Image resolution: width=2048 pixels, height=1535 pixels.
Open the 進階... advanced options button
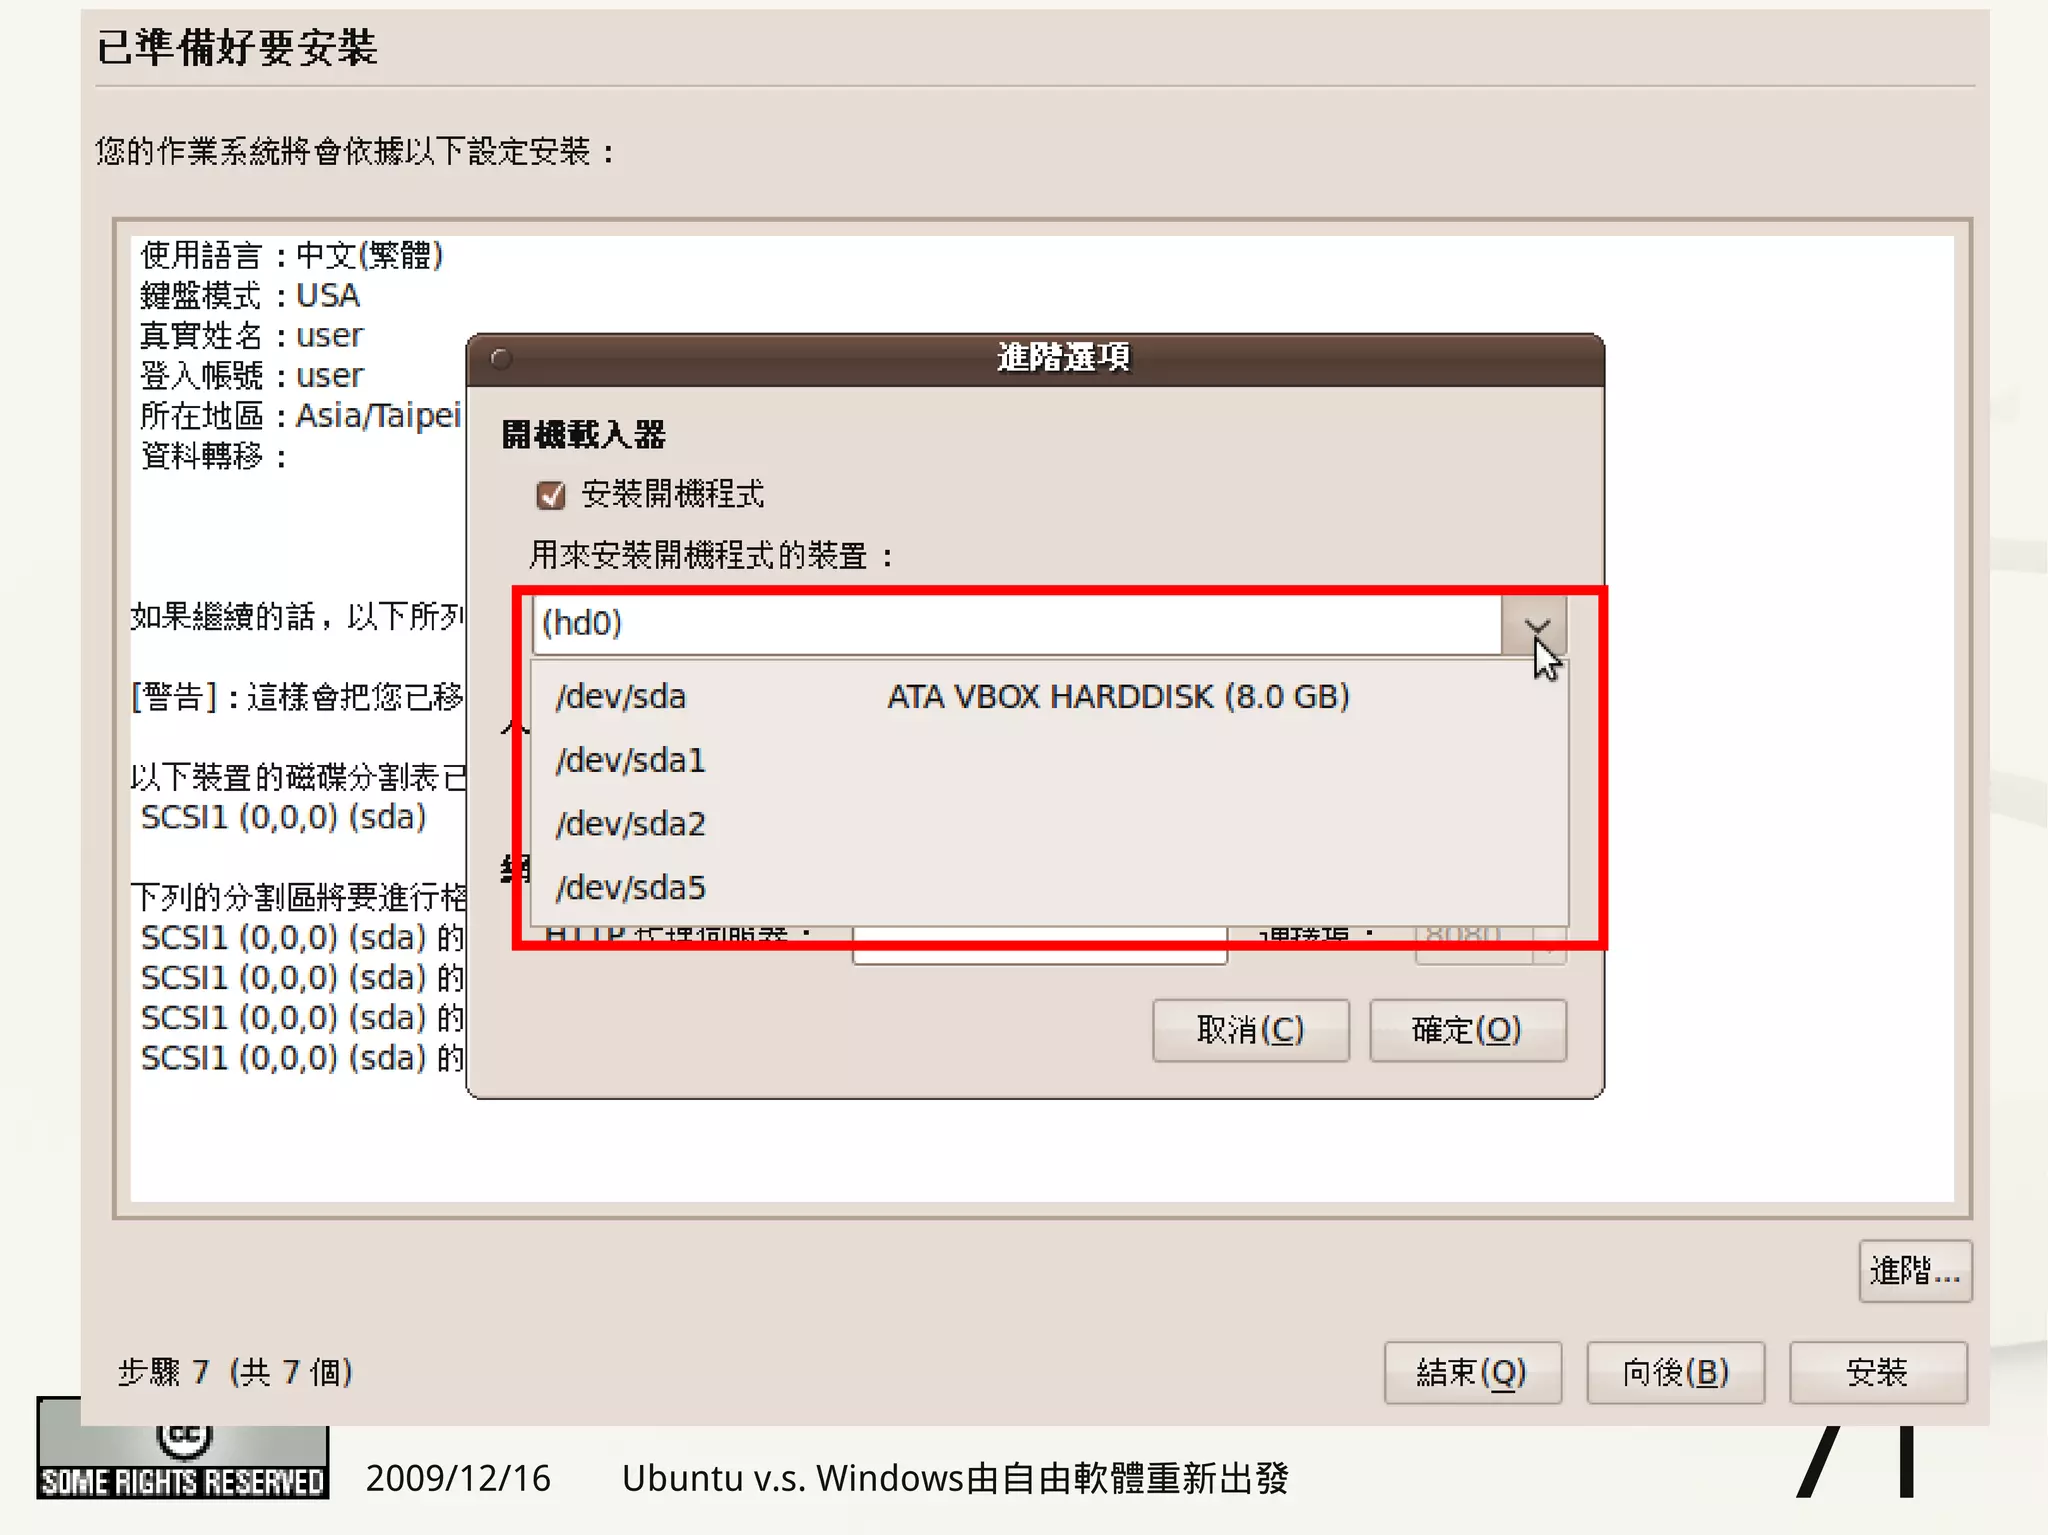(1915, 1271)
